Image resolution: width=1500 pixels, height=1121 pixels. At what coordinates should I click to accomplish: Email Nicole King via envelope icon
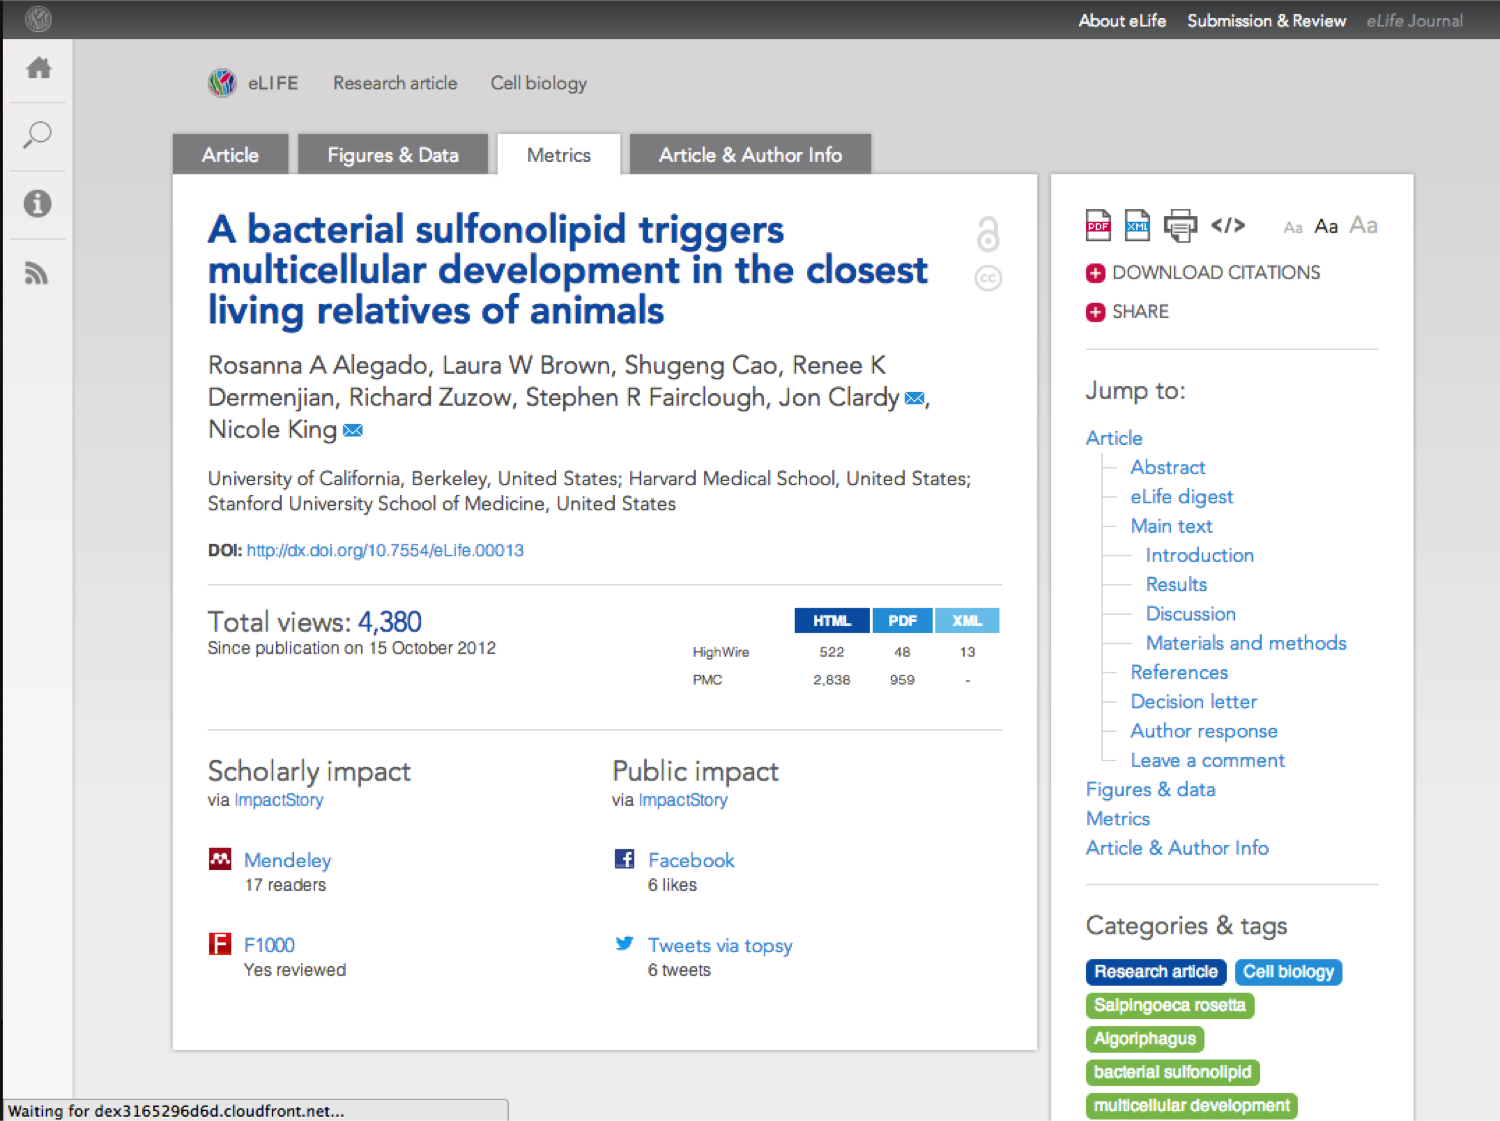click(353, 431)
